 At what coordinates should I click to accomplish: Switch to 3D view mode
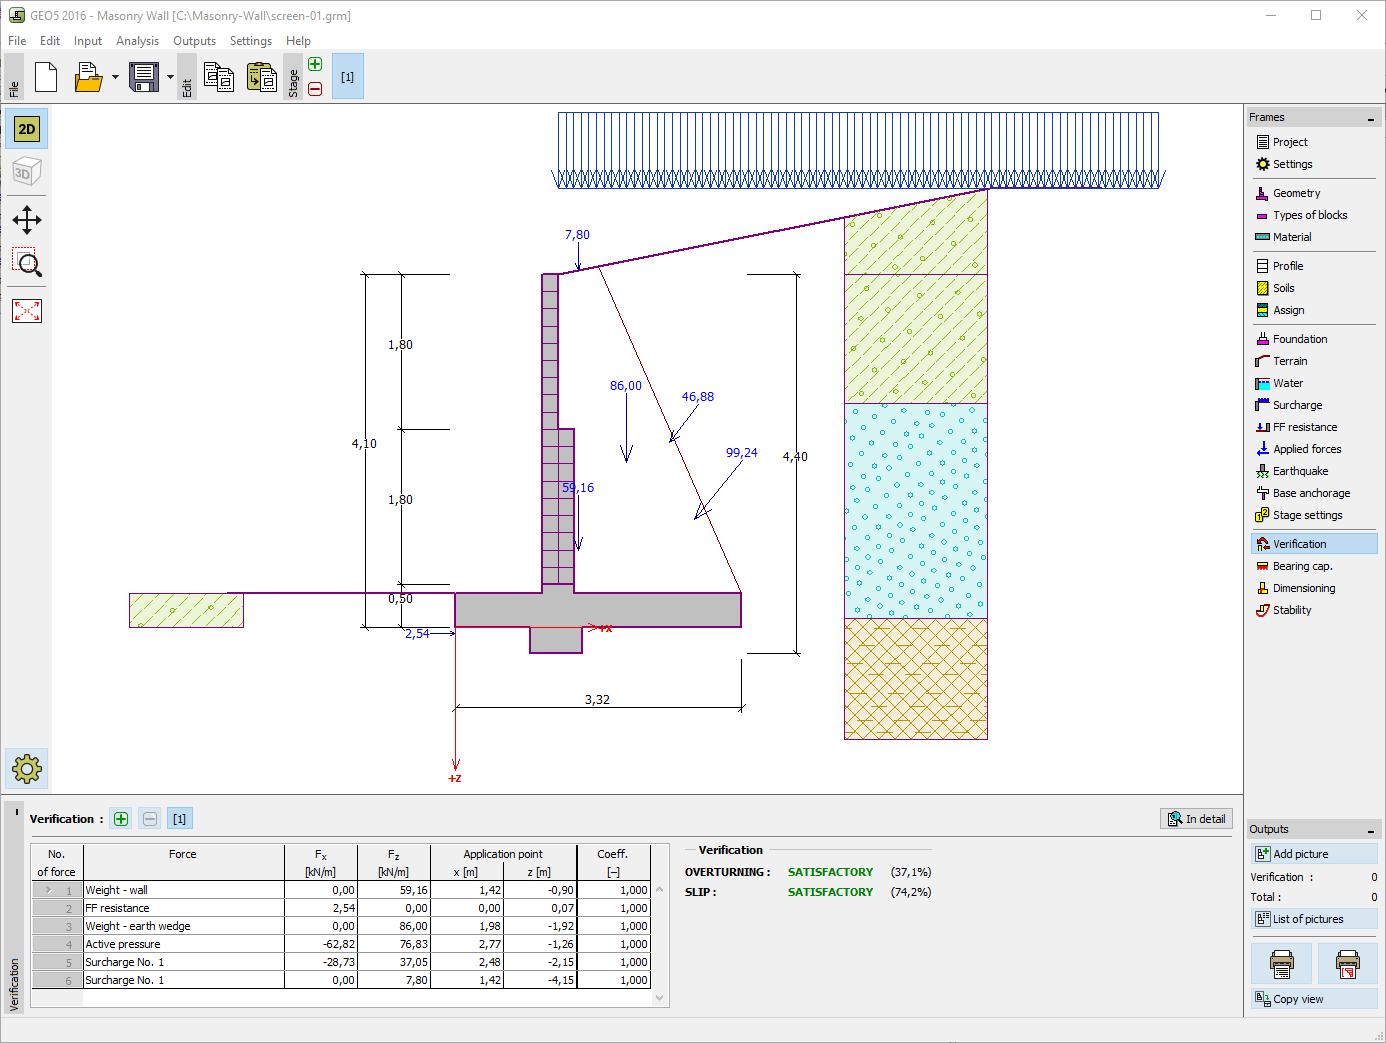pos(27,173)
